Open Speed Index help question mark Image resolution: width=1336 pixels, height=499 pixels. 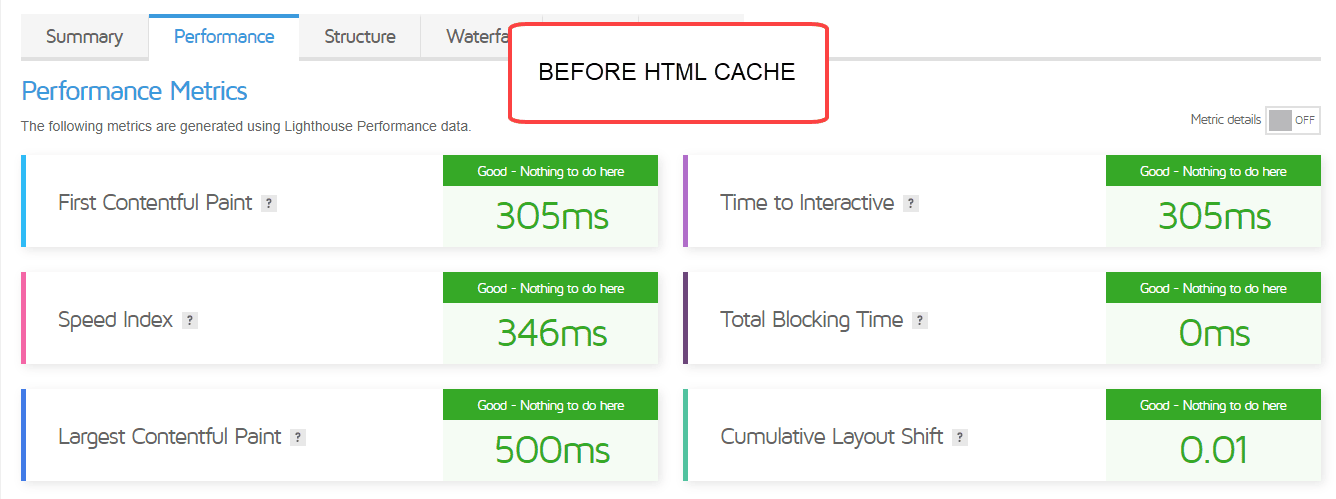pos(190,321)
